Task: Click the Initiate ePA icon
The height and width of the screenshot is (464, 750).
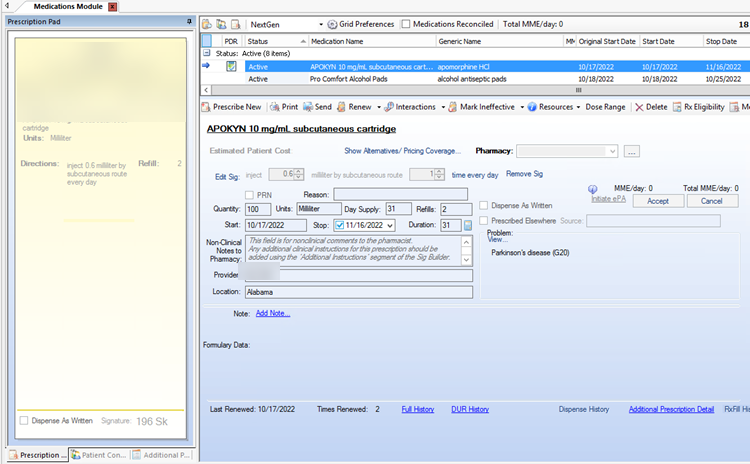Action: (x=593, y=189)
